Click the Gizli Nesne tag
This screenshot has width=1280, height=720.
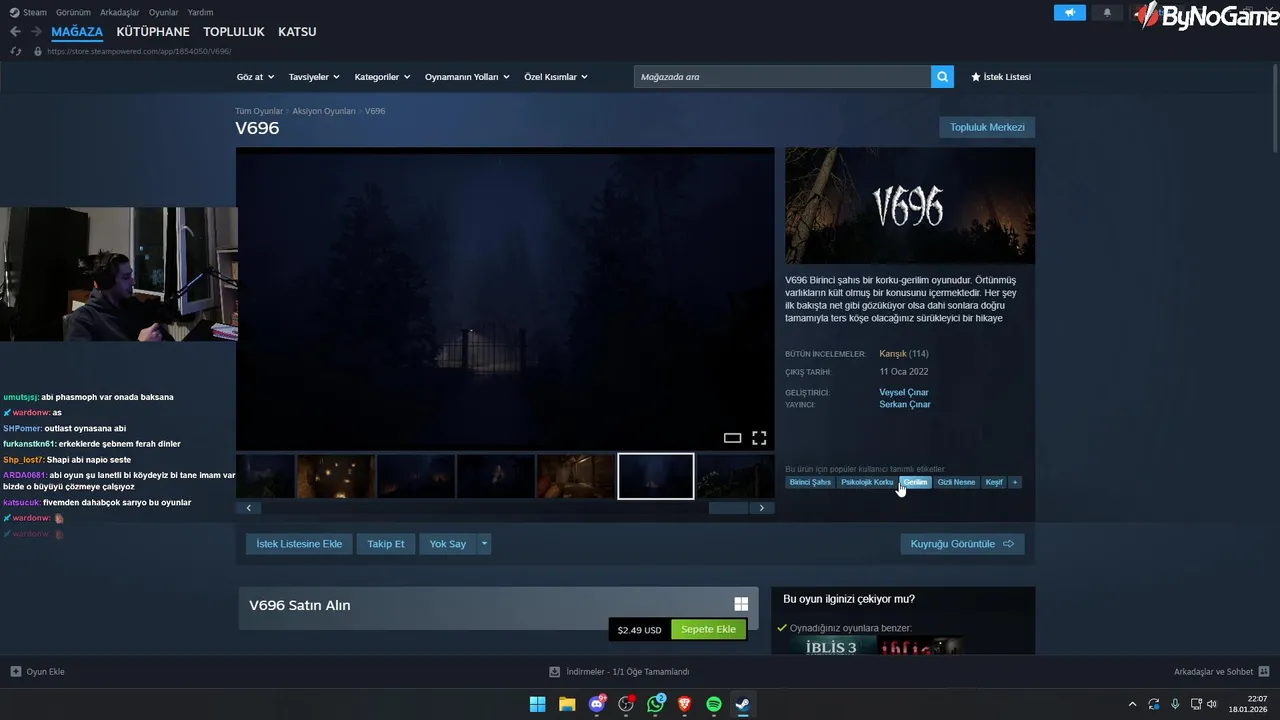(956, 482)
